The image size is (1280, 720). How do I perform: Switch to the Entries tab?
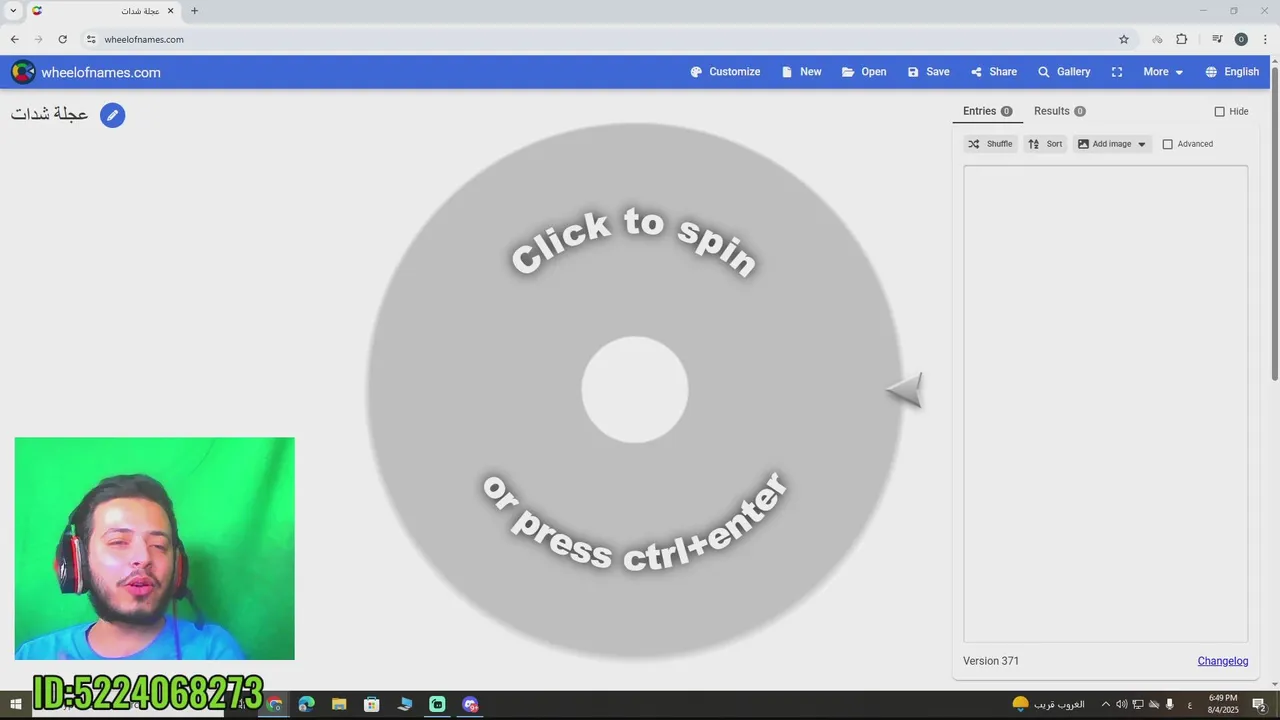[987, 111]
